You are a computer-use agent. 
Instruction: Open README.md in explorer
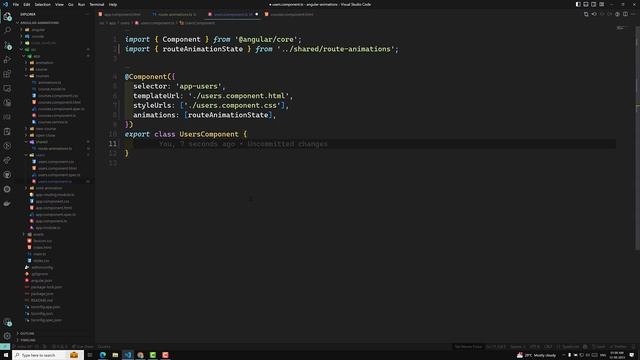click(x=42, y=300)
